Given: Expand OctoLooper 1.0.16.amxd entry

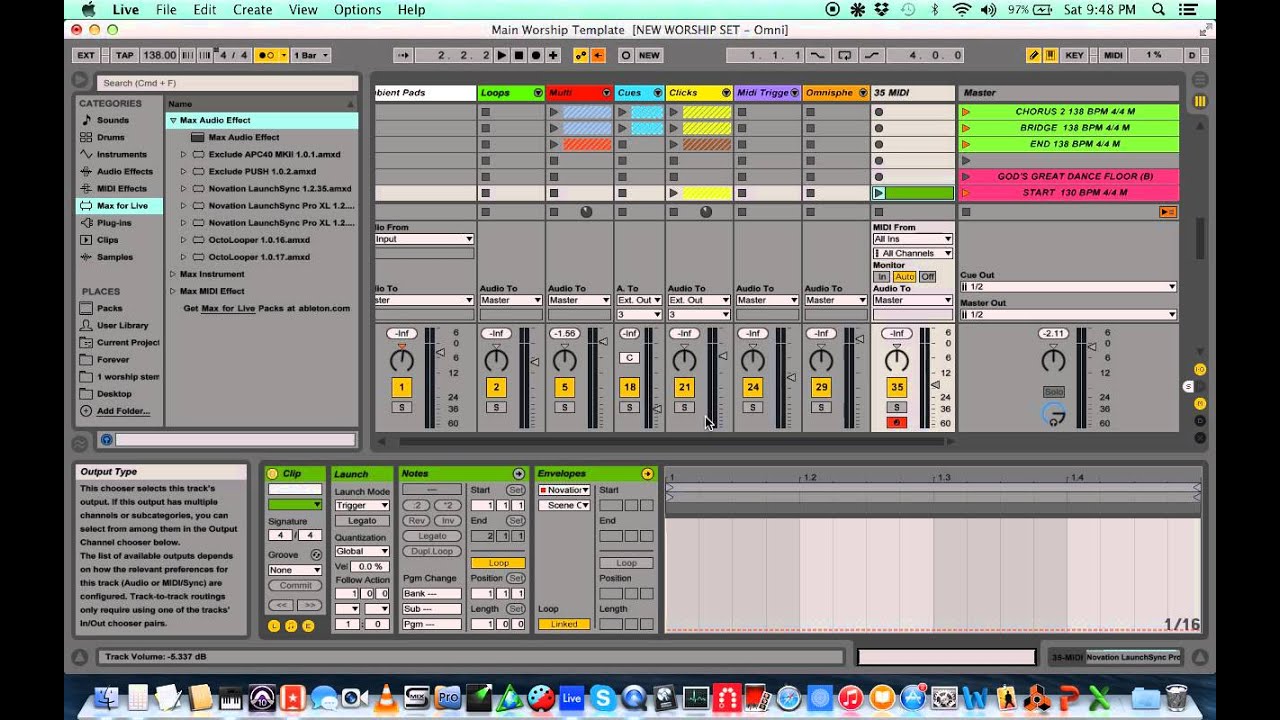Looking at the screenshot, I should 183,240.
